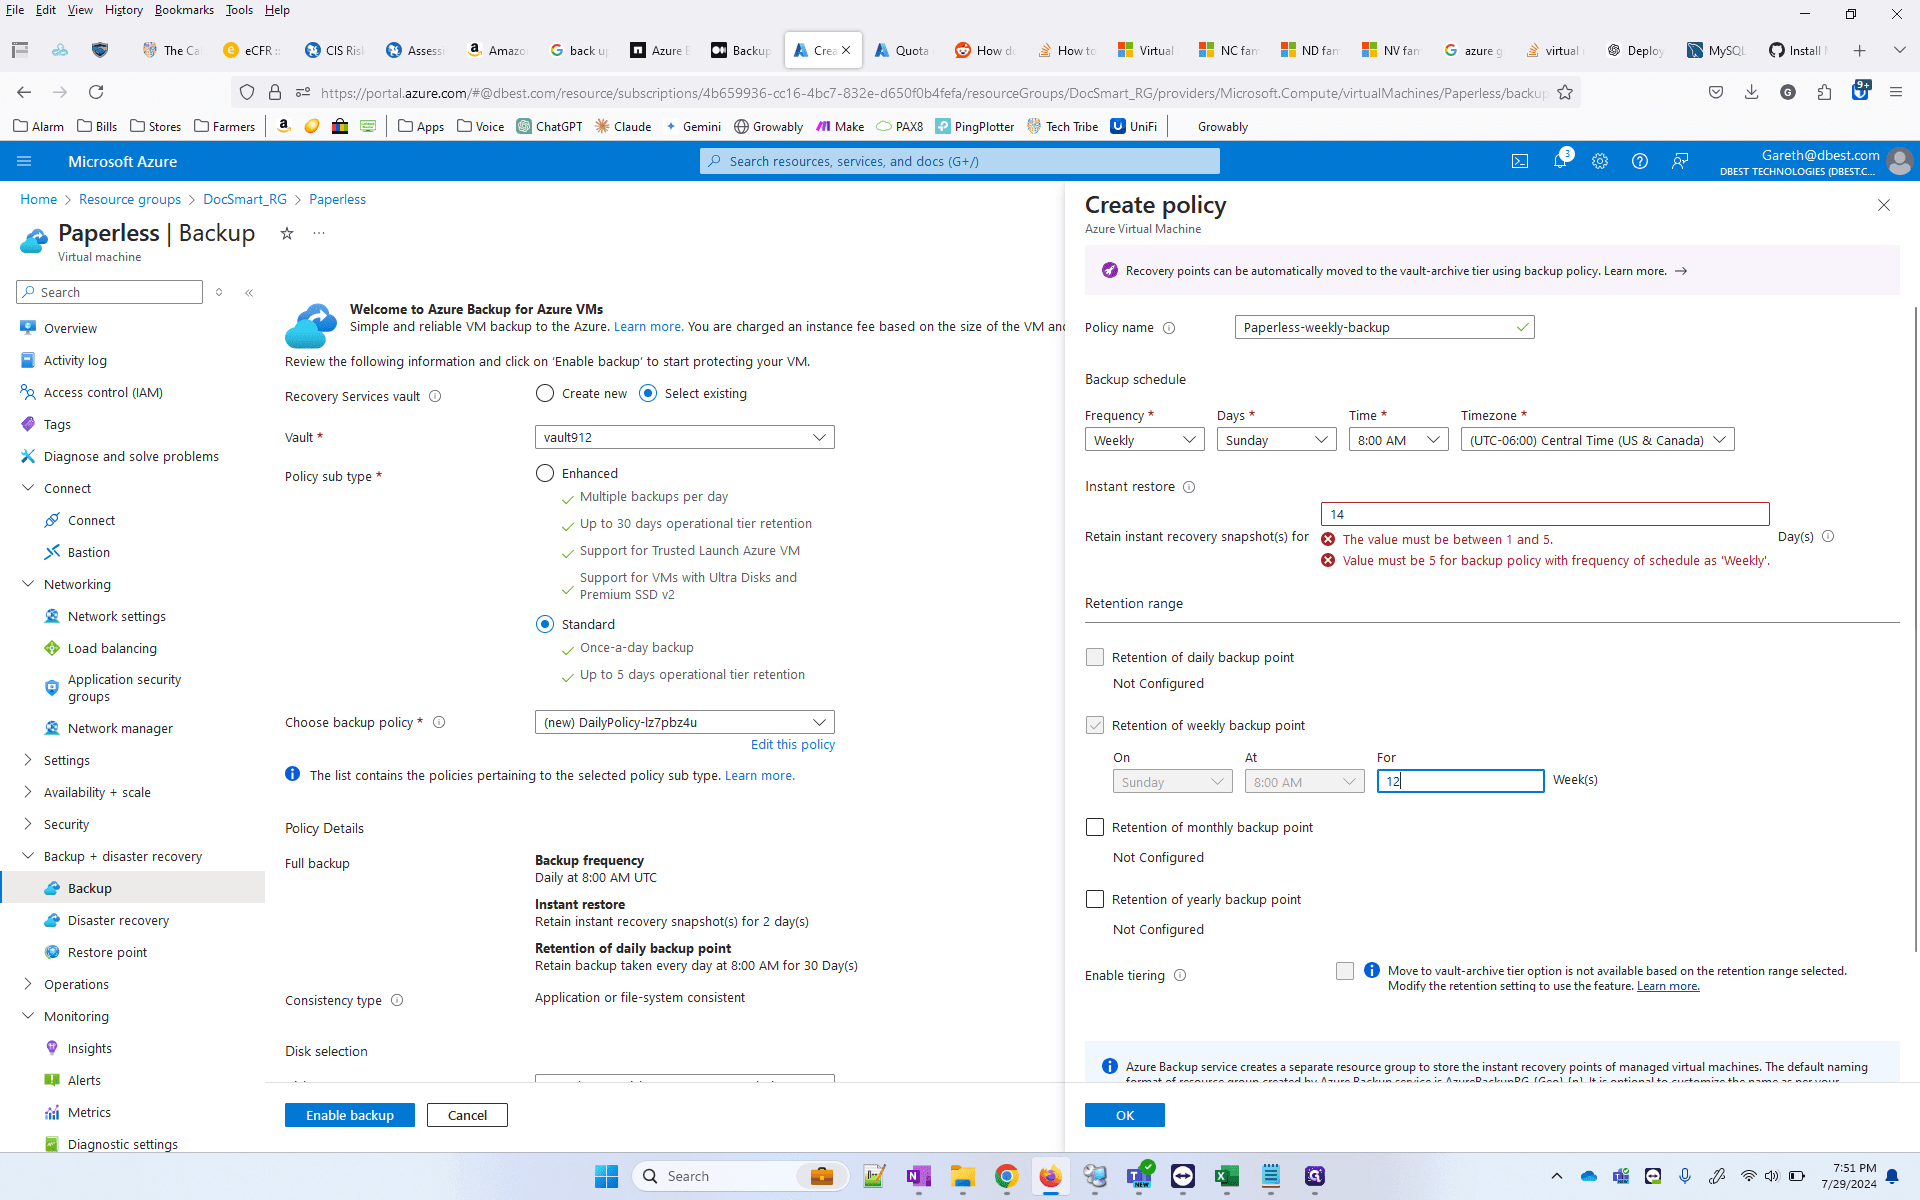Screen dimensions: 1920x1200
Task: Open the Bookmarks menu in Firefox
Action: tap(184, 10)
